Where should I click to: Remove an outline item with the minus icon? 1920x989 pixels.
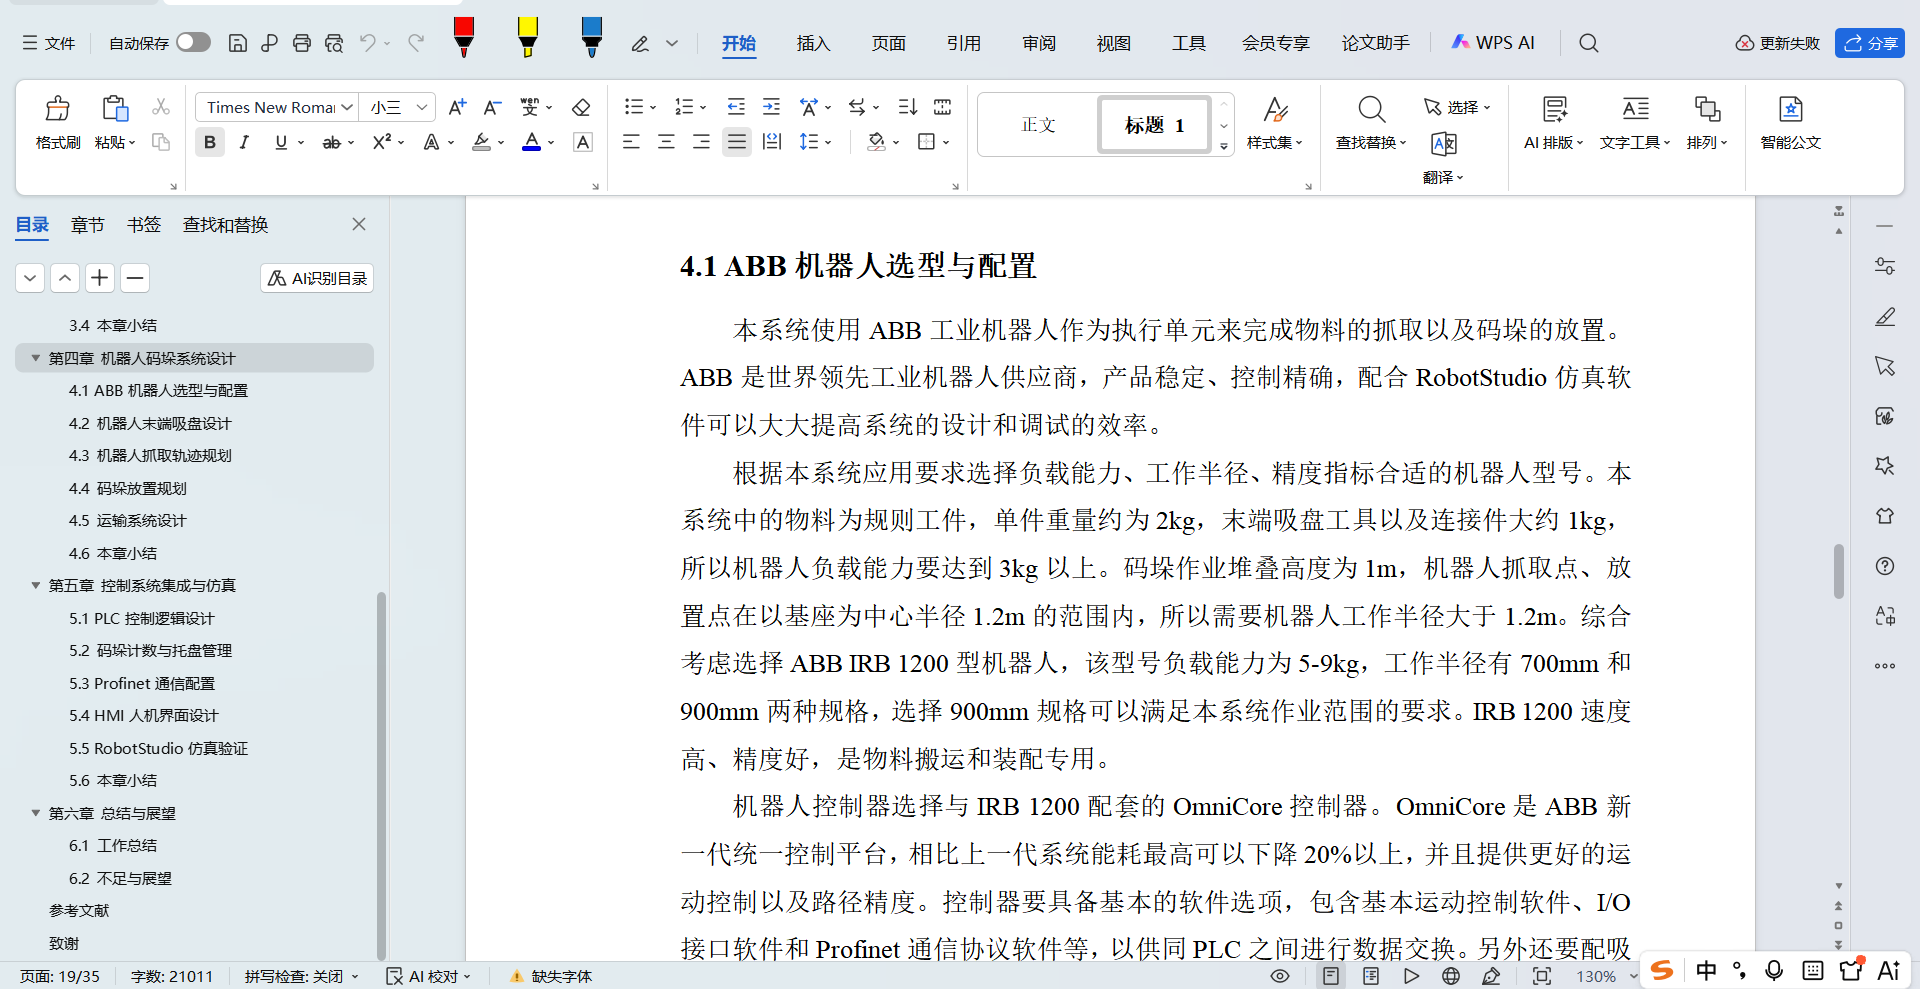click(135, 277)
